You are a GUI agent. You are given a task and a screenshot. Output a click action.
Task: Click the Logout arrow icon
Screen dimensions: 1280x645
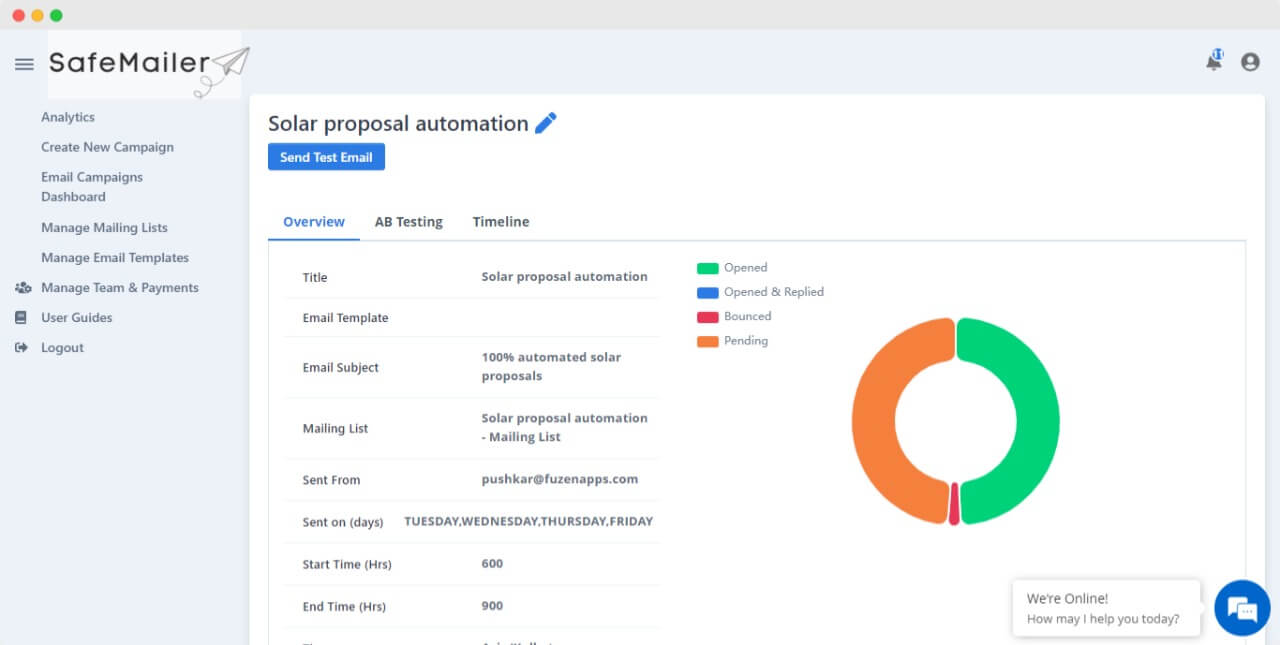(x=22, y=348)
